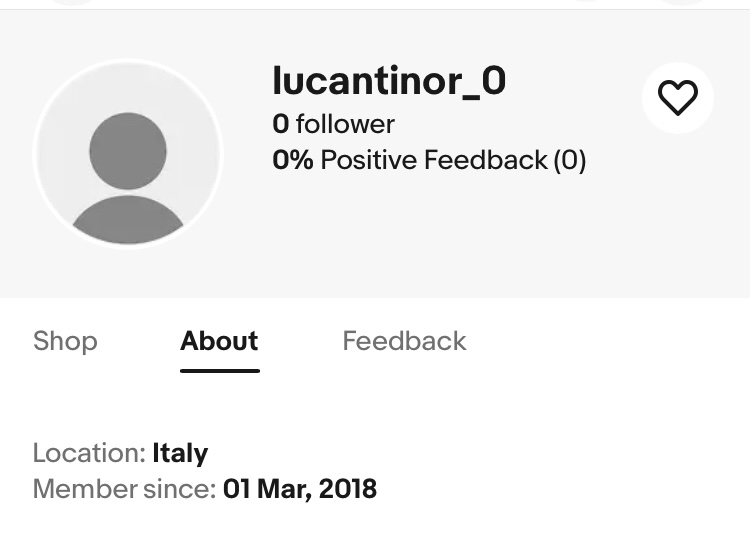
Task: Click the bold 0% percentage value
Action: pos(293,160)
